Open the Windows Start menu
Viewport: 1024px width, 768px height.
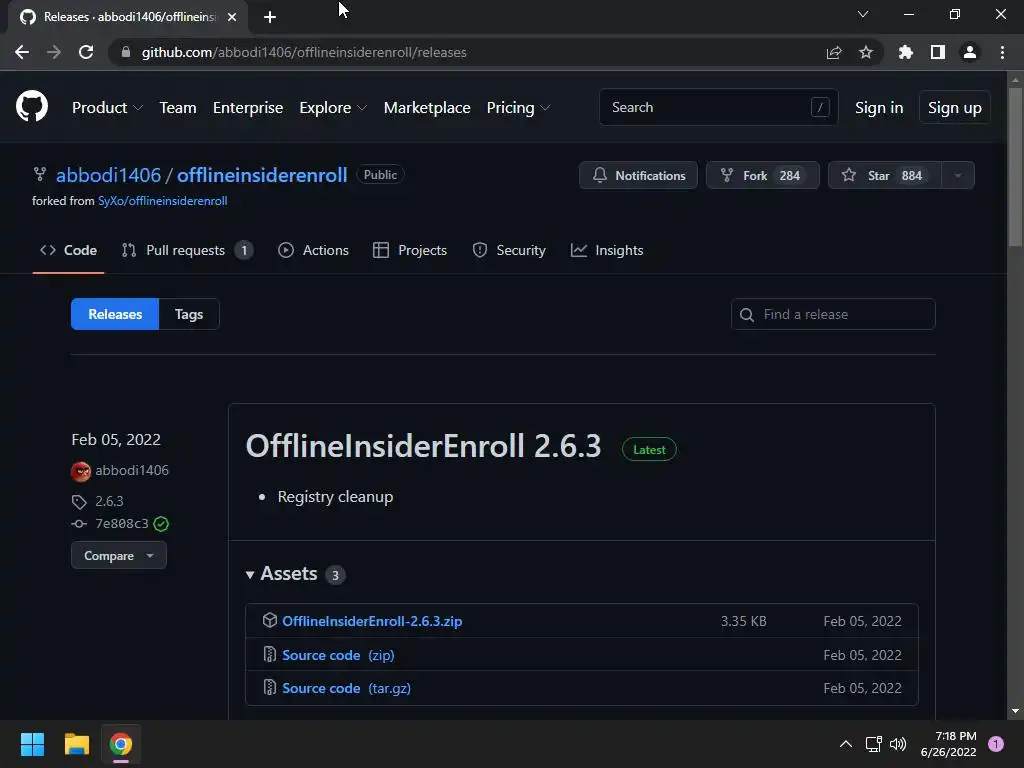click(32, 744)
